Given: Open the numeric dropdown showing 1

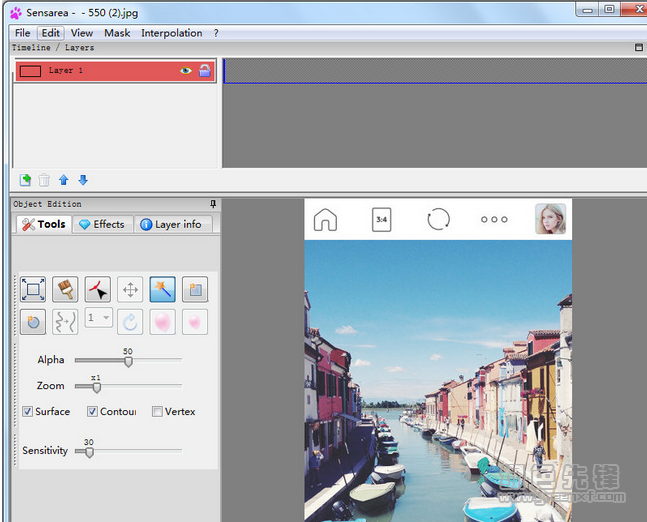Looking at the screenshot, I should click(98, 319).
